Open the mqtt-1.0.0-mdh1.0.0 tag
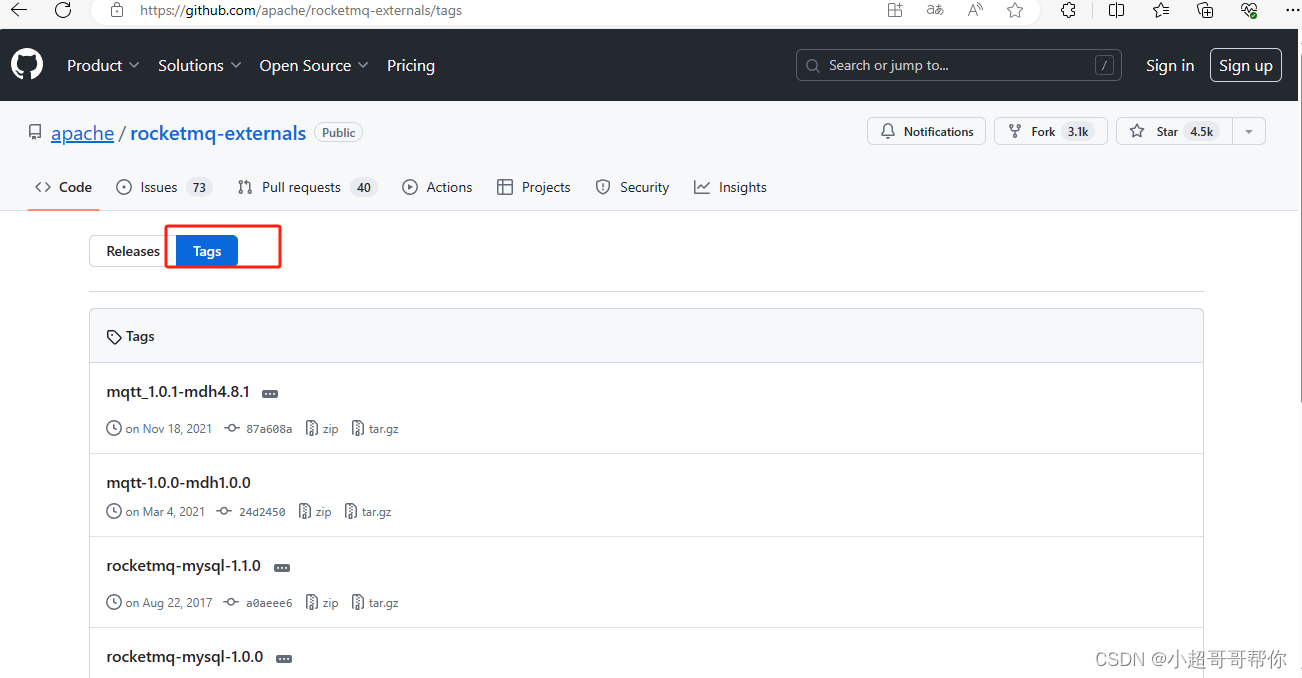 (178, 483)
